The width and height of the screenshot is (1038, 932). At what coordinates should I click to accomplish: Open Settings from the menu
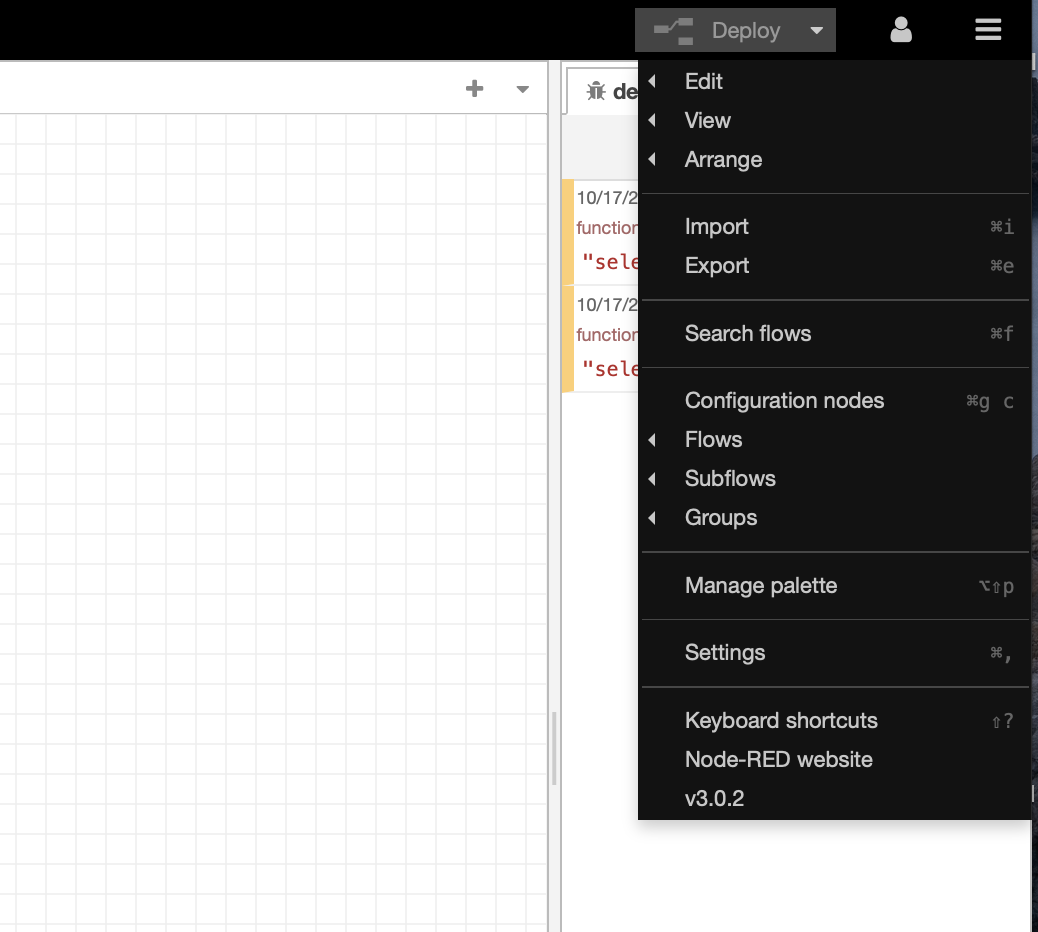[x=834, y=653]
